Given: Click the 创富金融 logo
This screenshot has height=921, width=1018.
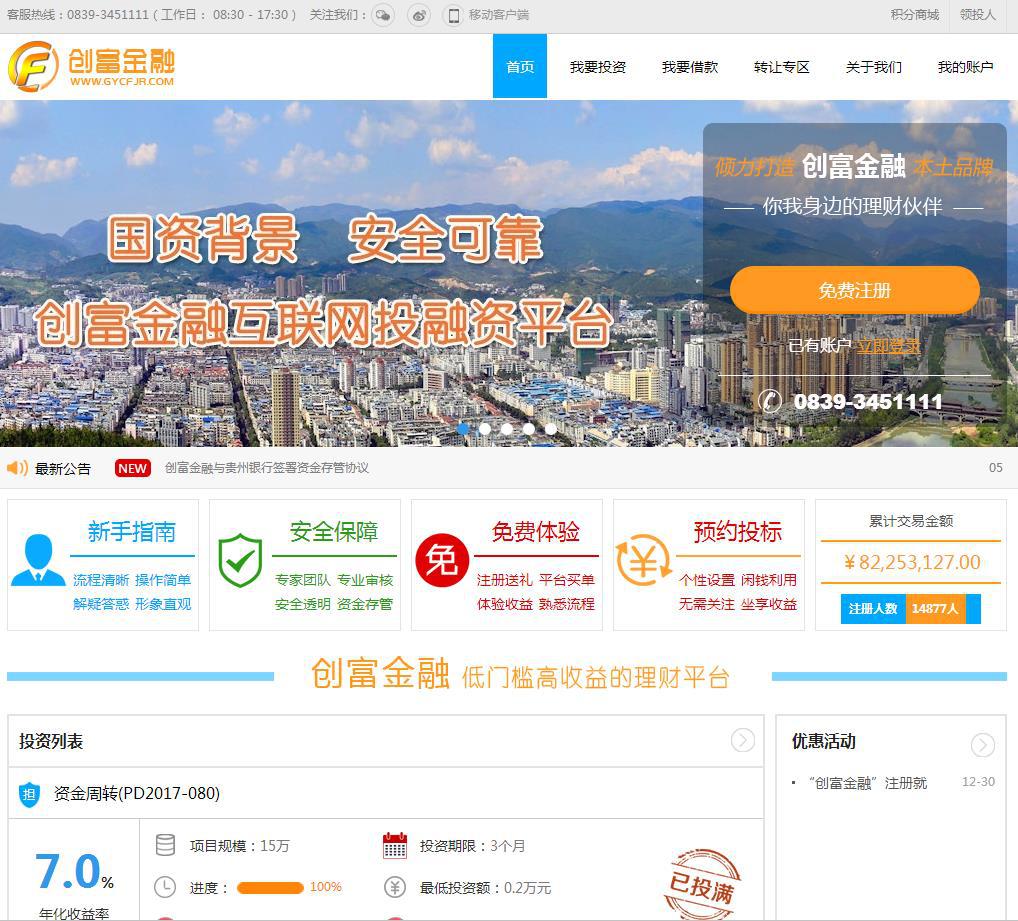Looking at the screenshot, I should click(91, 67).
